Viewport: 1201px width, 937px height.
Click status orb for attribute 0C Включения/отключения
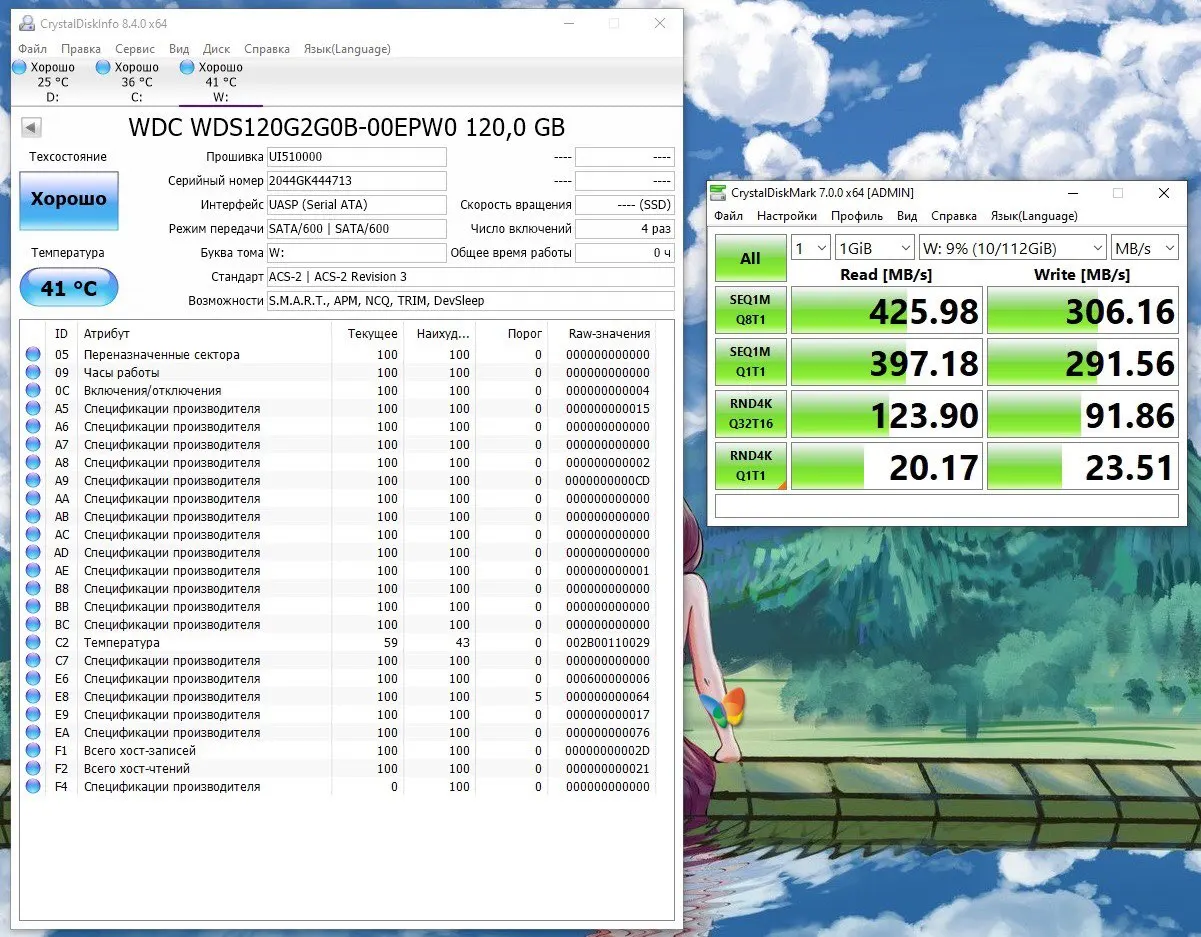point(33,391)
